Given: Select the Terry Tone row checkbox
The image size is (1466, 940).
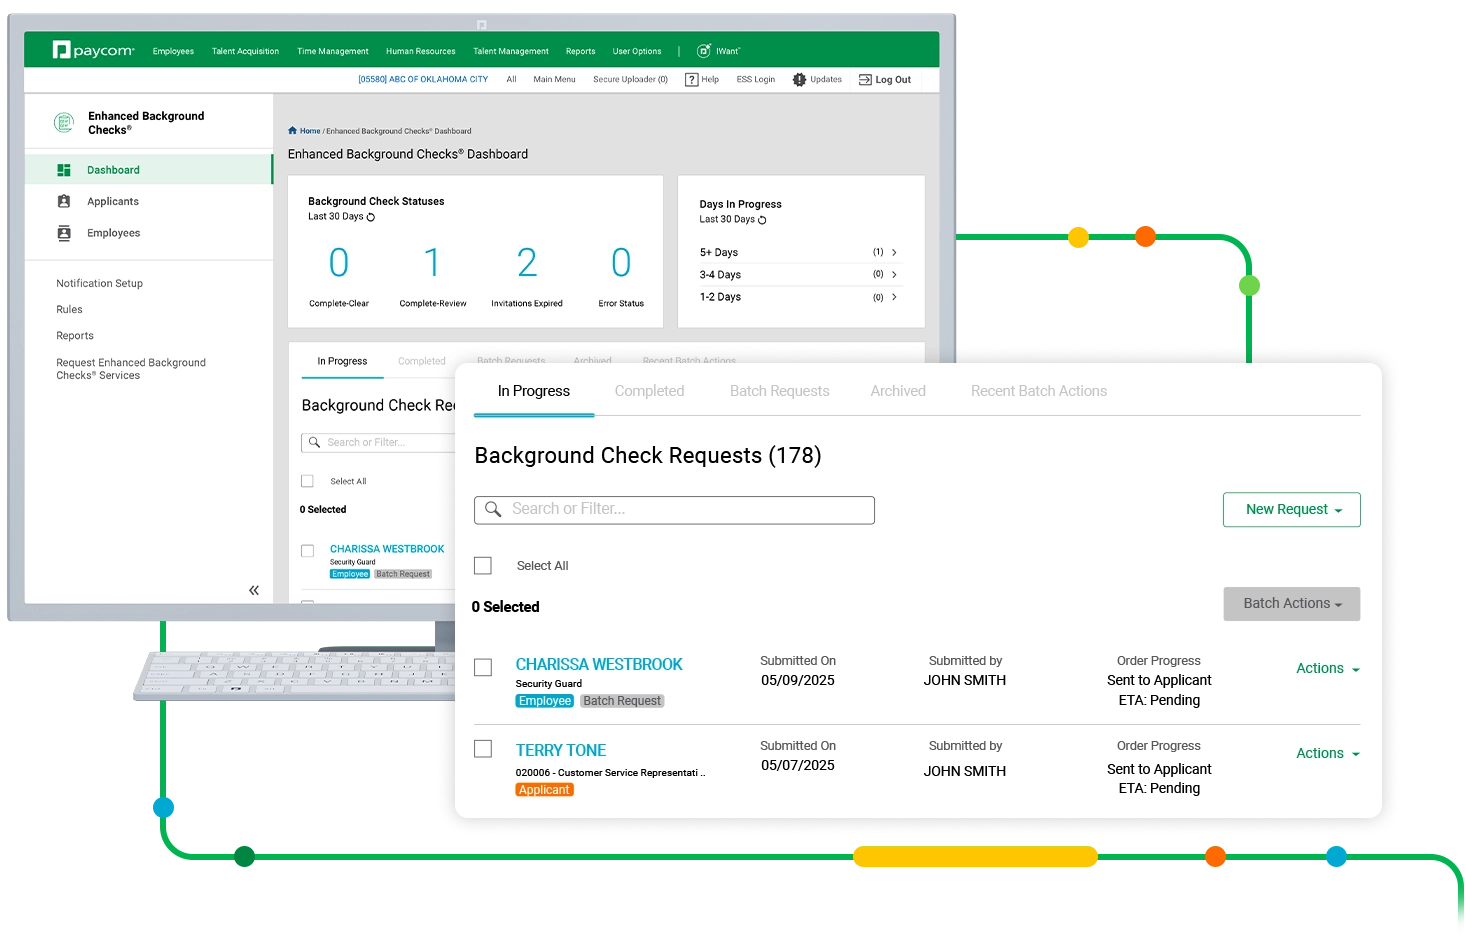Looking at the screenshot, I should [483, 749].
